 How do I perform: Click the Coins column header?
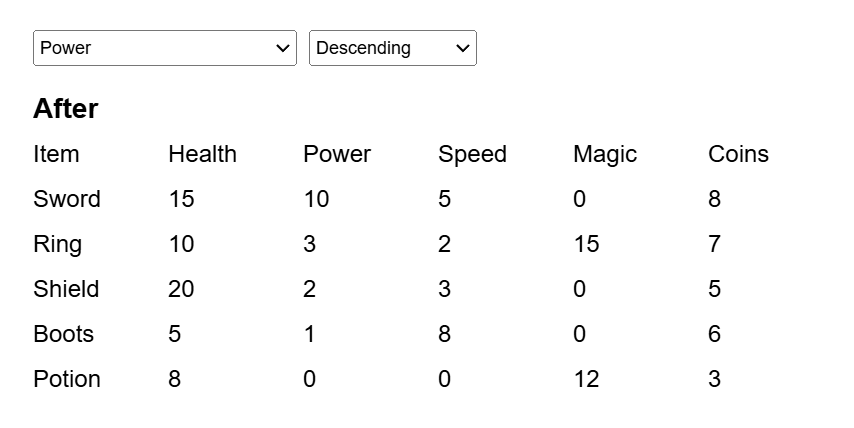(739, 154)
